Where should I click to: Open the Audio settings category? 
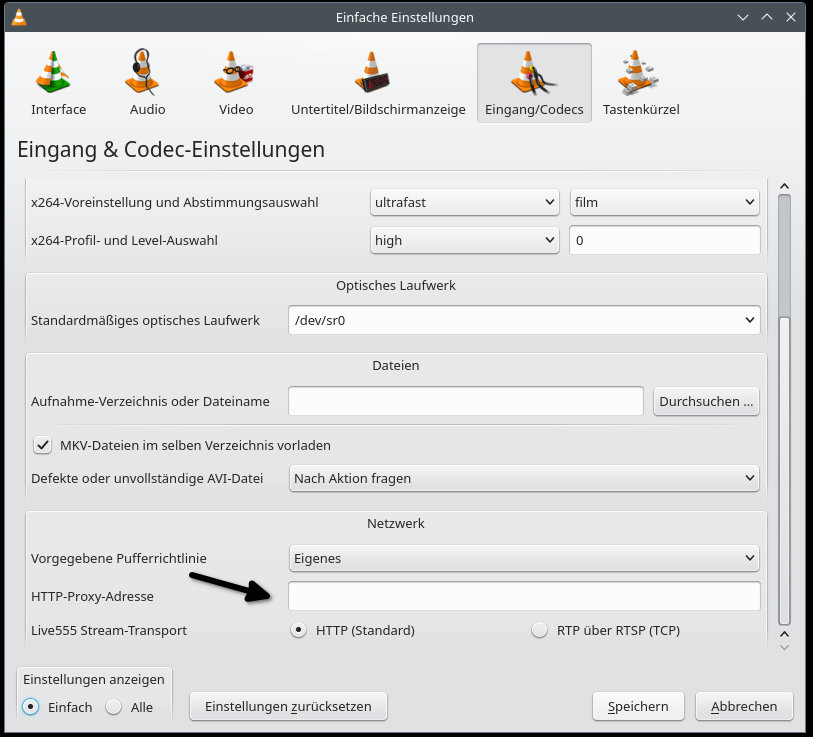coord(147,83)
